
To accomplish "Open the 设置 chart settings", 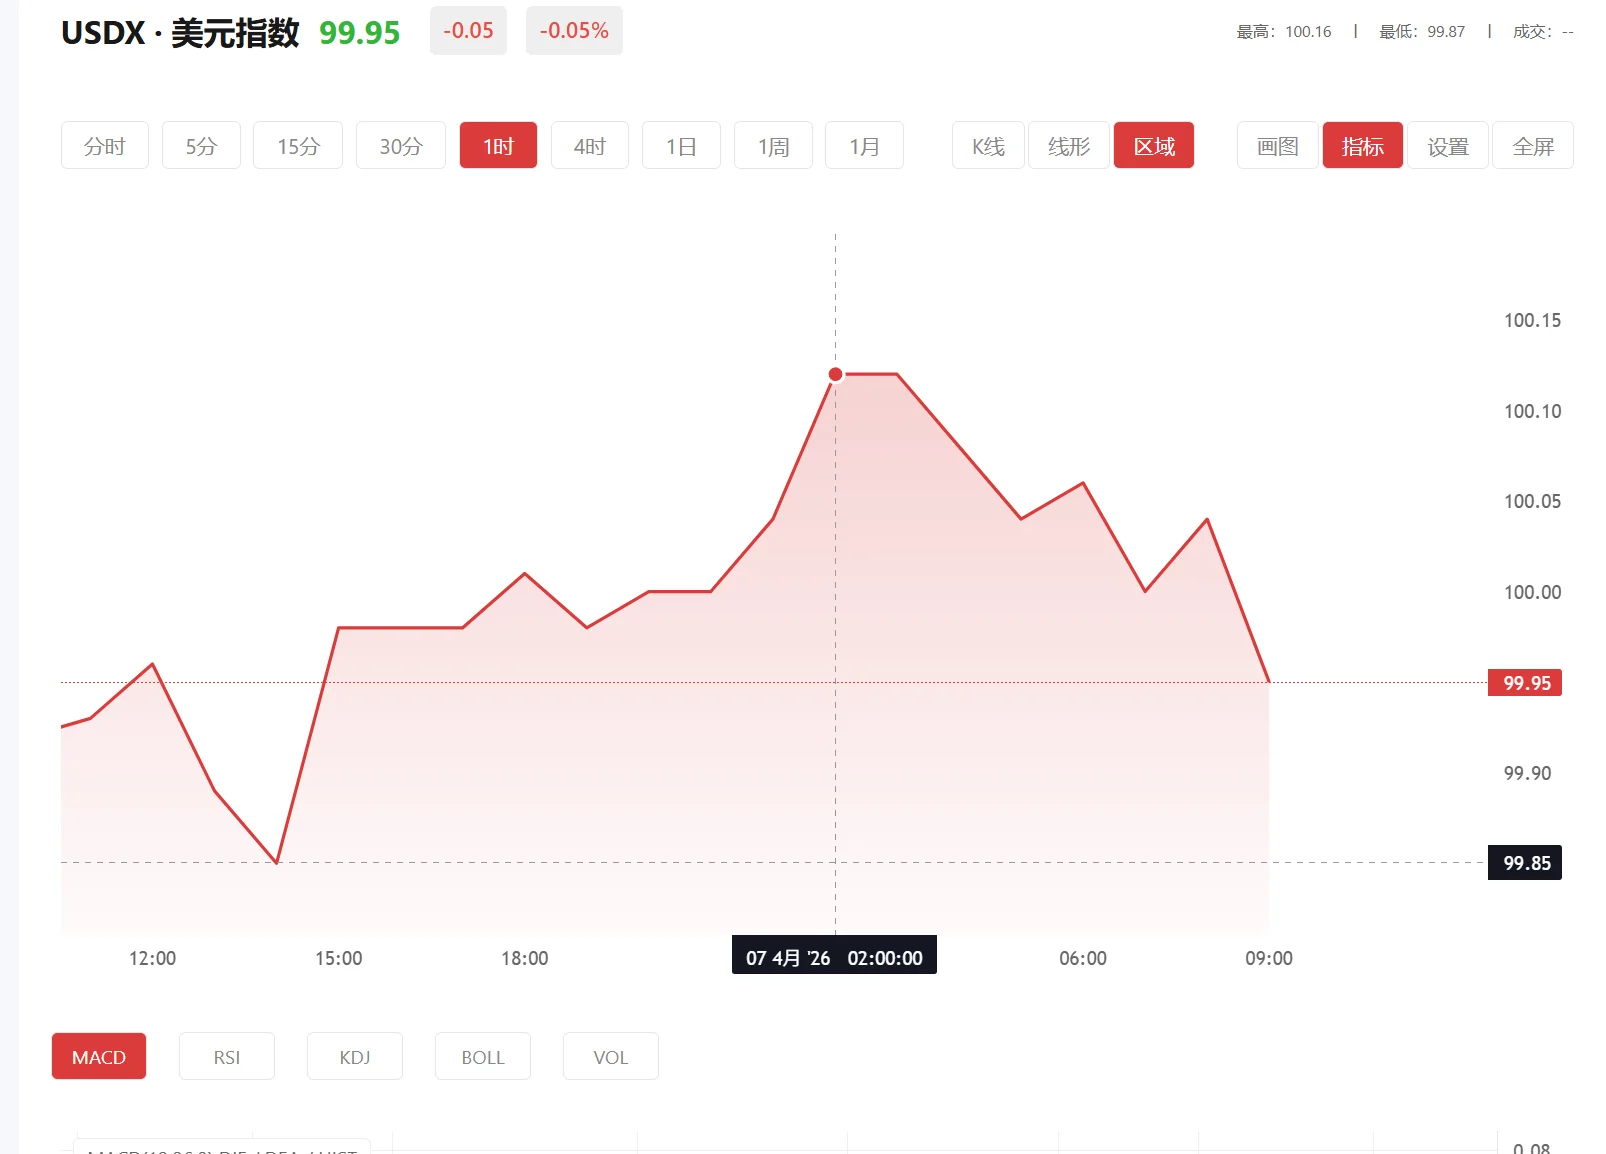I will point(1447,146).
